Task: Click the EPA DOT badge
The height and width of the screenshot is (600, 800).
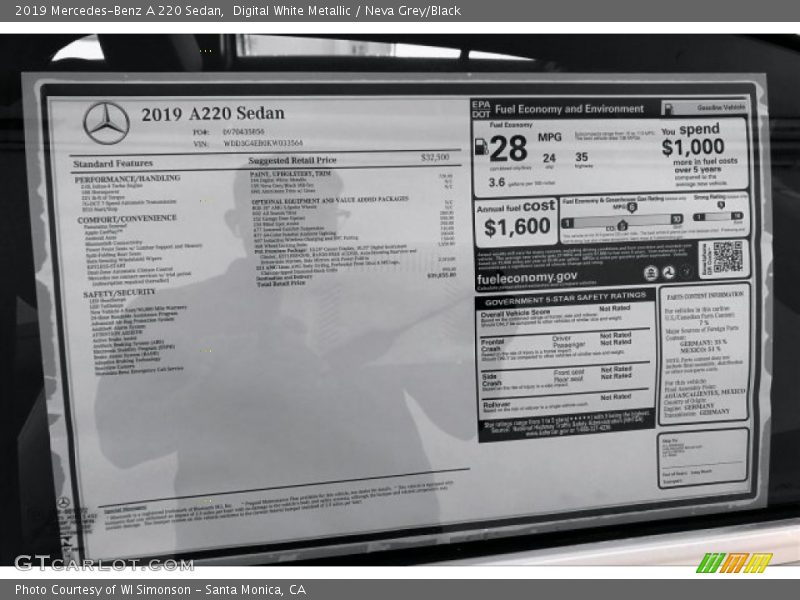Action: 481,109
